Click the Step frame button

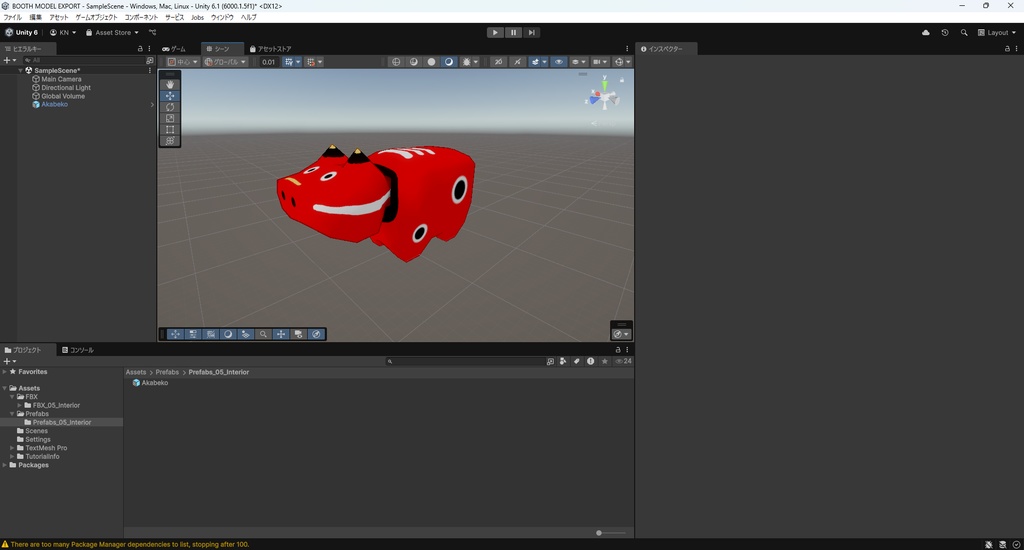(532, 32)
